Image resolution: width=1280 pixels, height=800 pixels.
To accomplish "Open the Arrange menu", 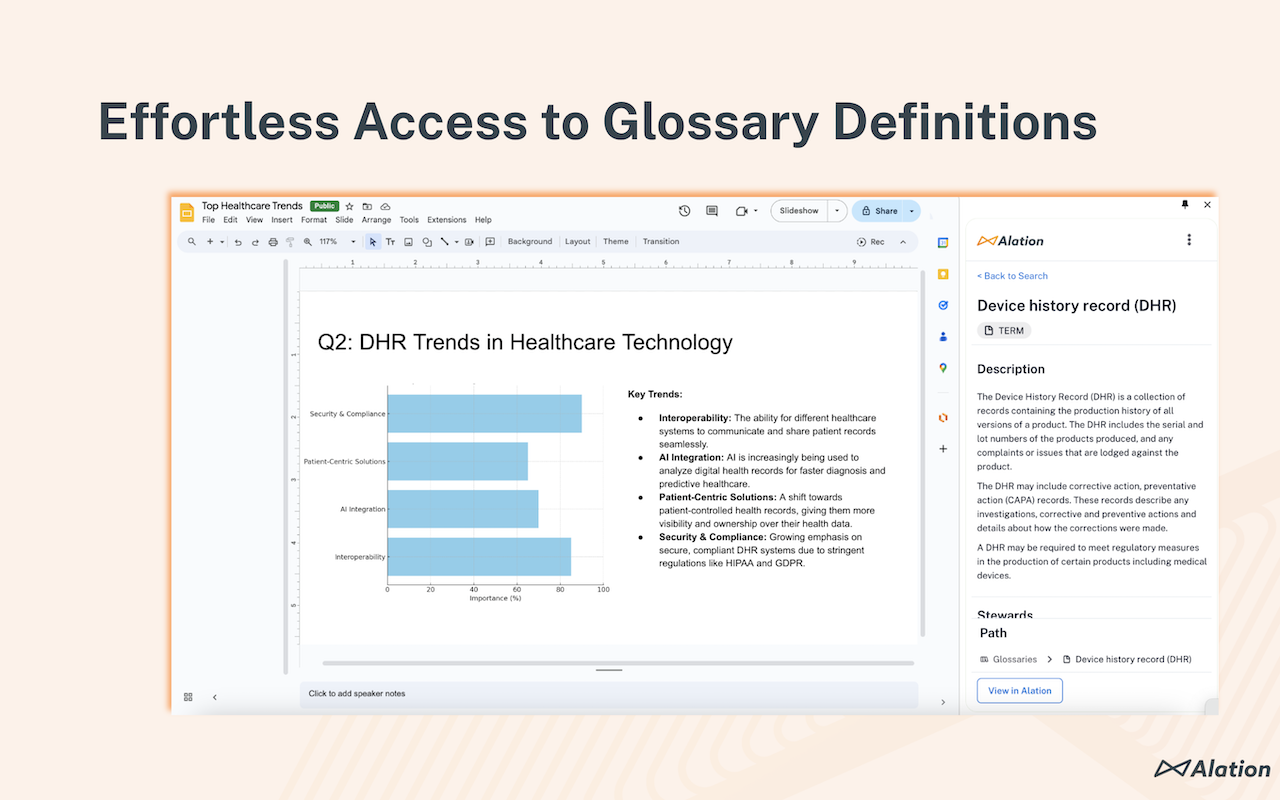I will click(x=377, y=220).
